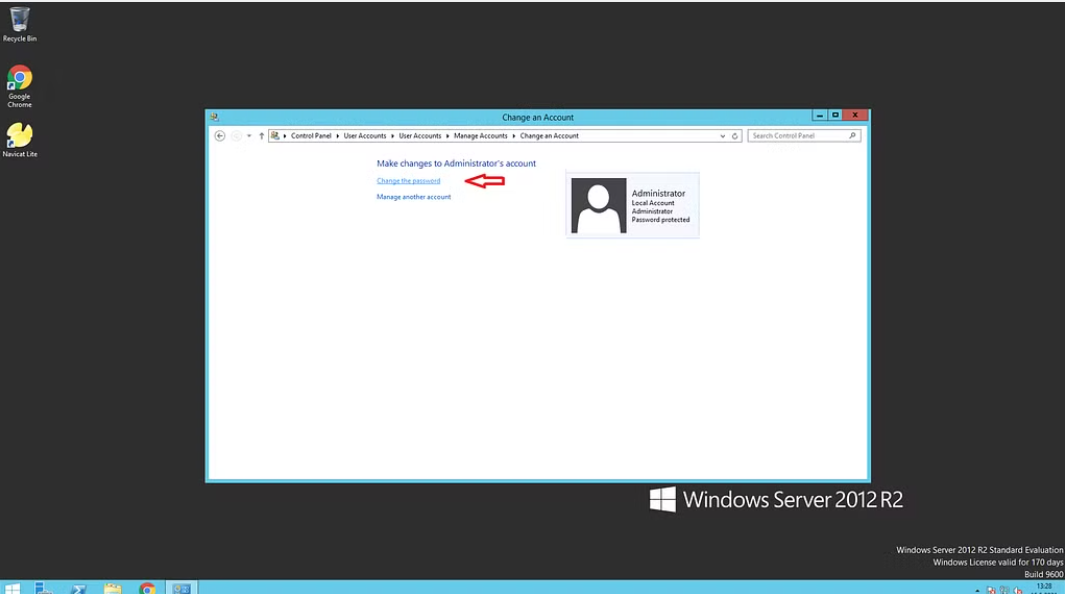Open Google Chrome from the taskbar

click(147, 588)
